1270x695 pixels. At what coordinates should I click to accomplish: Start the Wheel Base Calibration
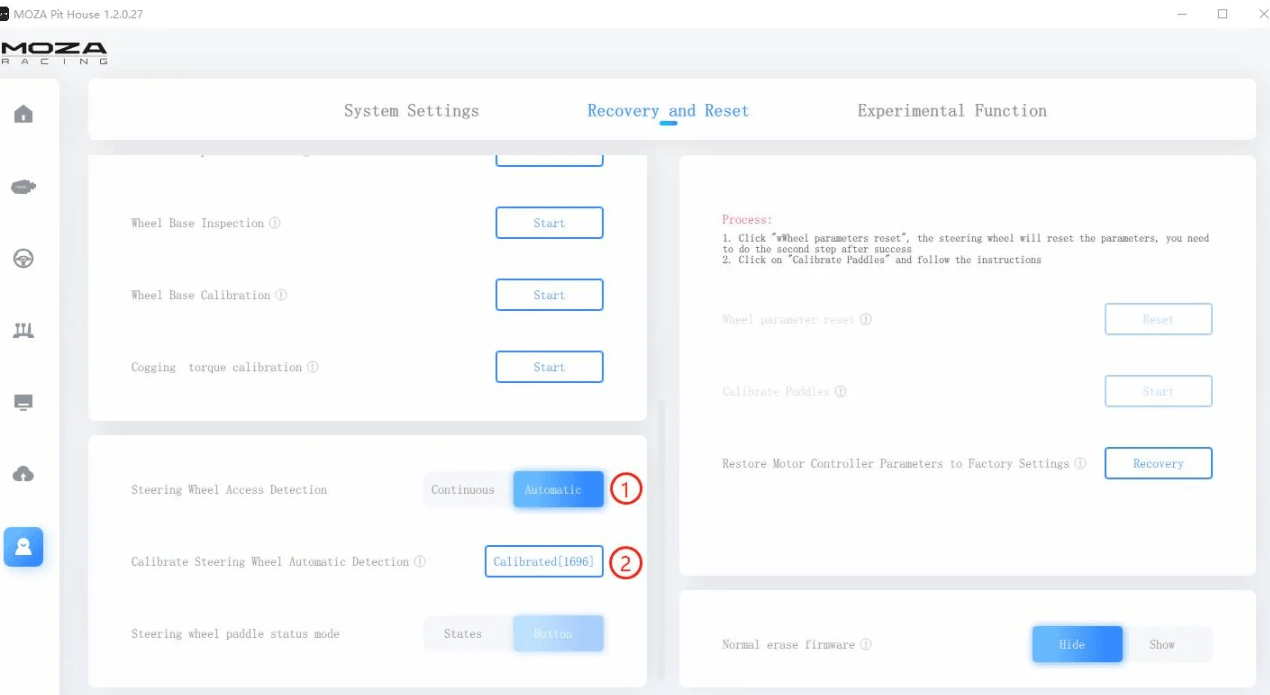(x=549, y=295)
